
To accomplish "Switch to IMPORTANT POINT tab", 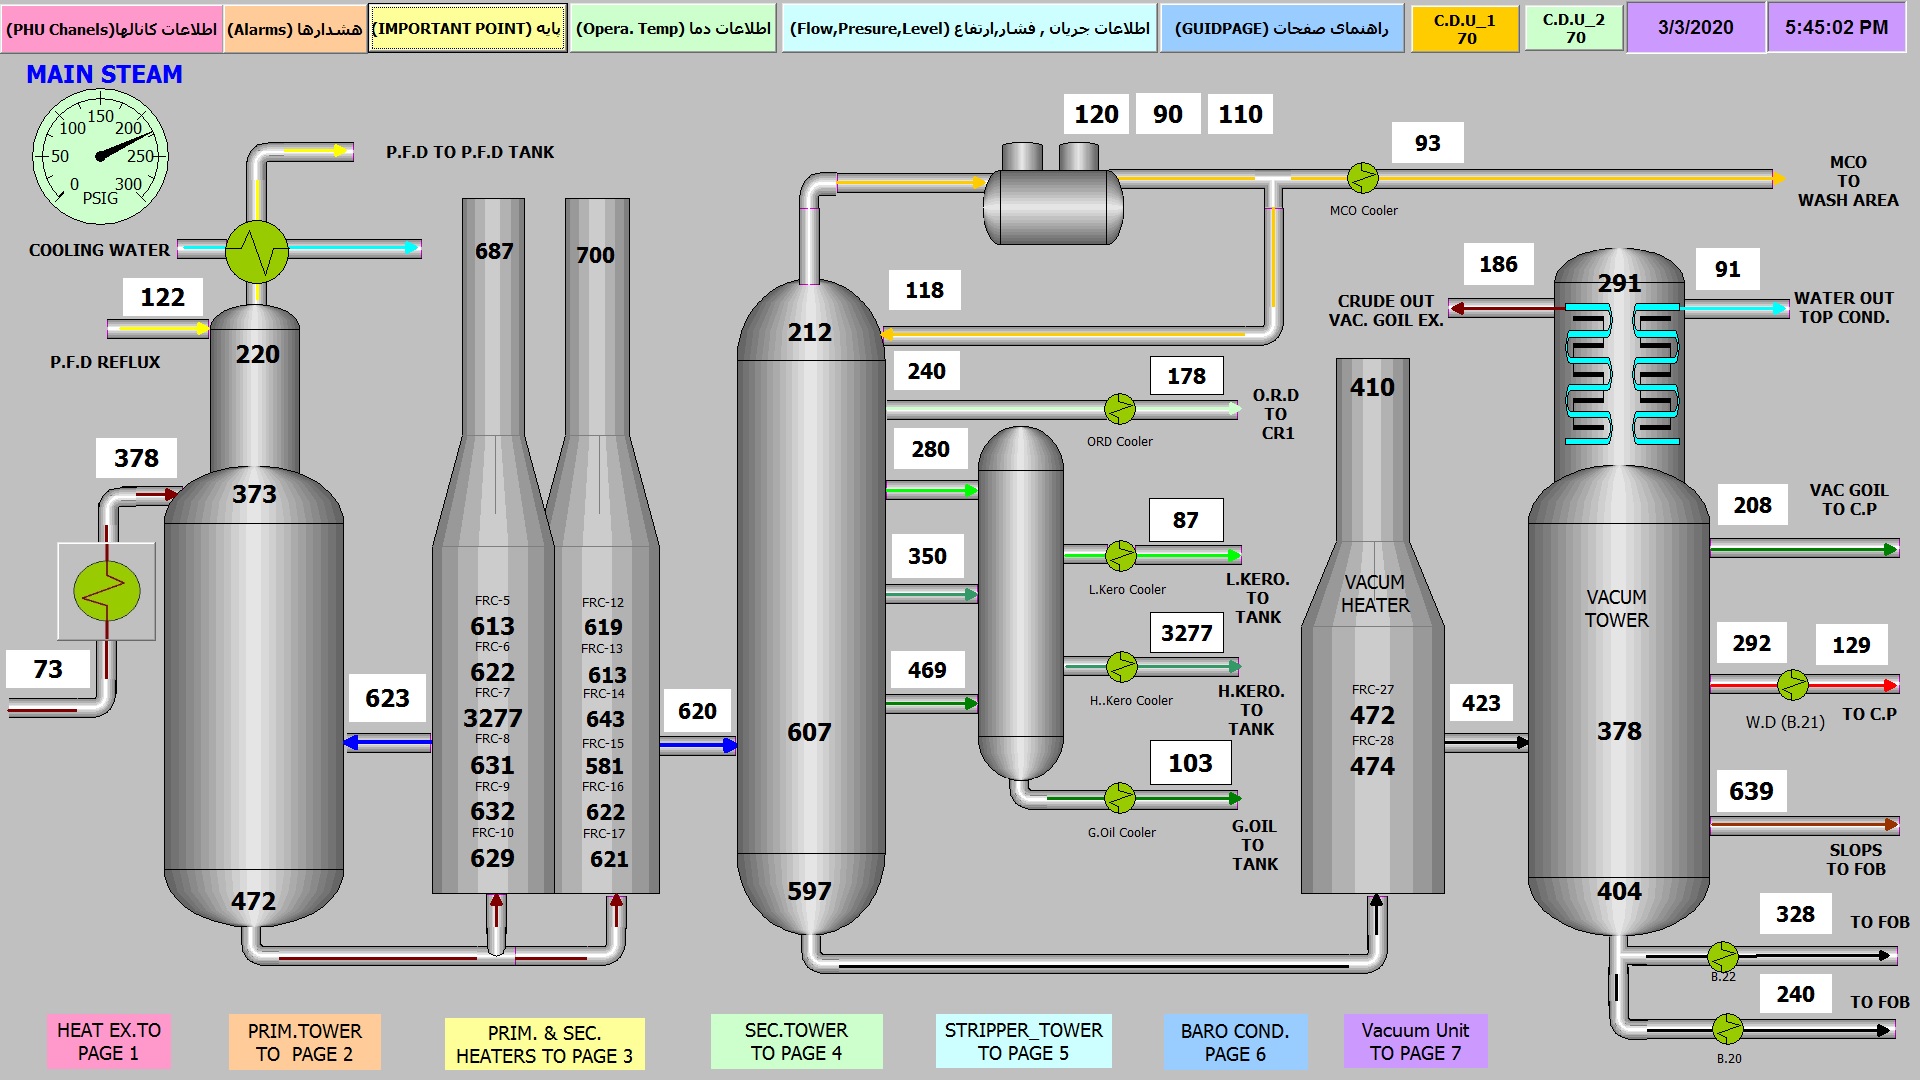I will click(x=467, y=29).
